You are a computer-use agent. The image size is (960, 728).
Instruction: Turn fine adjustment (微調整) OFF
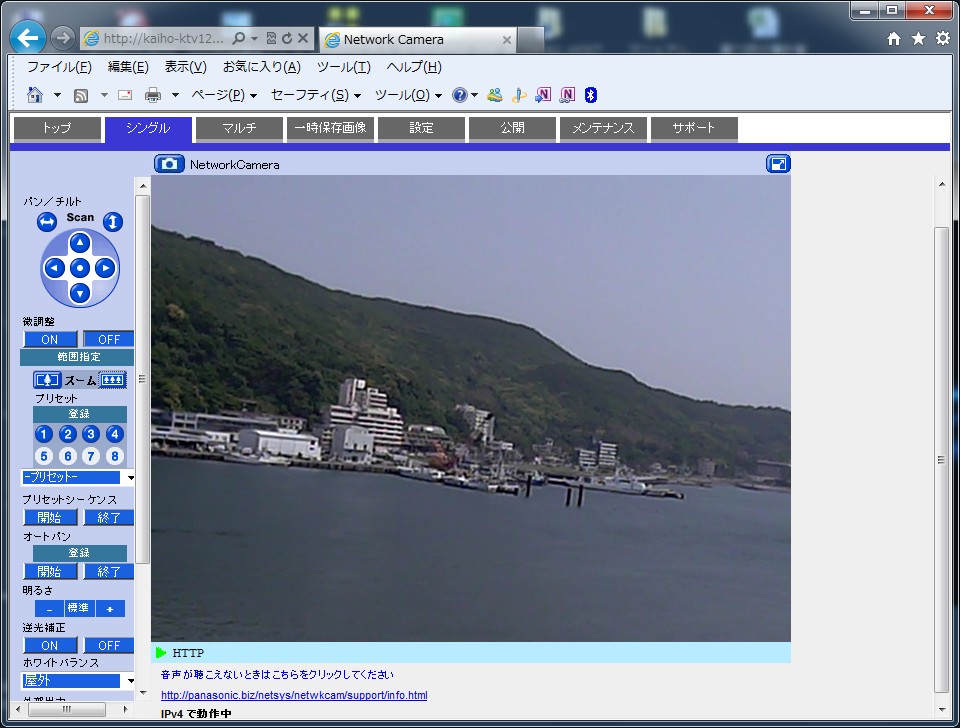coord(108,339)
